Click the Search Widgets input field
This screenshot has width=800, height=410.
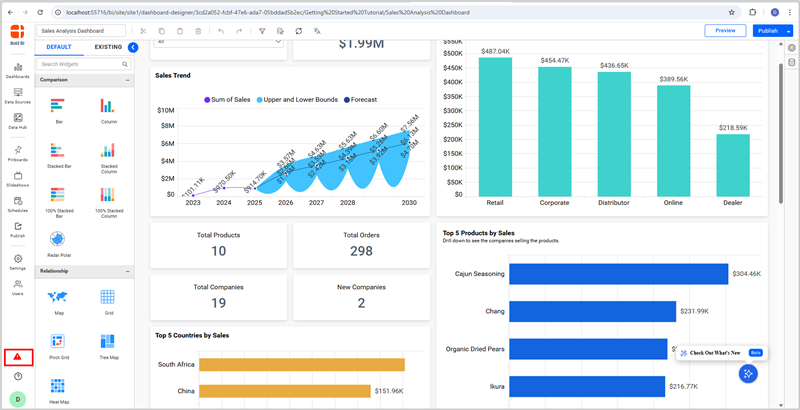(83, 64)
